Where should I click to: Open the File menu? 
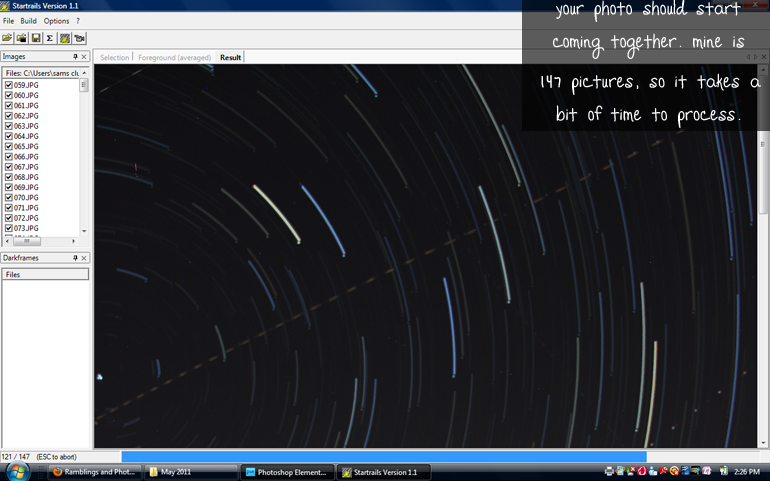pos(8,21)
